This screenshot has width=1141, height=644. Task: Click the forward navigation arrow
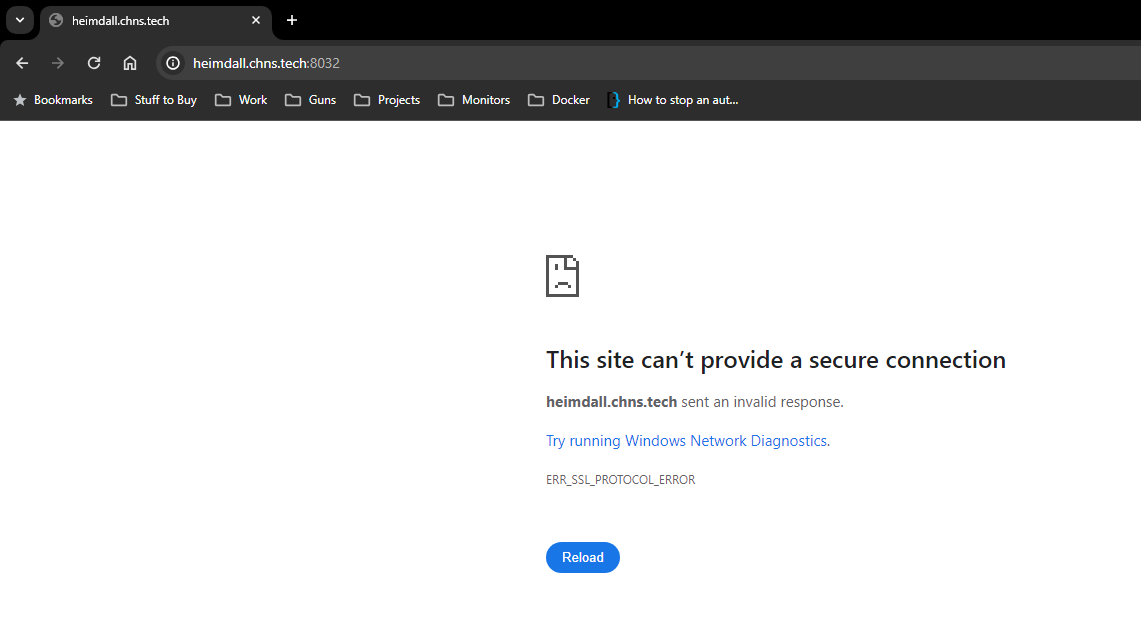[57, 62]
